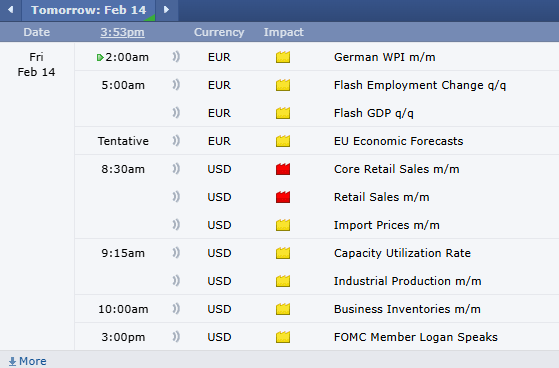559x368 pixels.
Task: Open German WPI m/m event
Action: 384,57
